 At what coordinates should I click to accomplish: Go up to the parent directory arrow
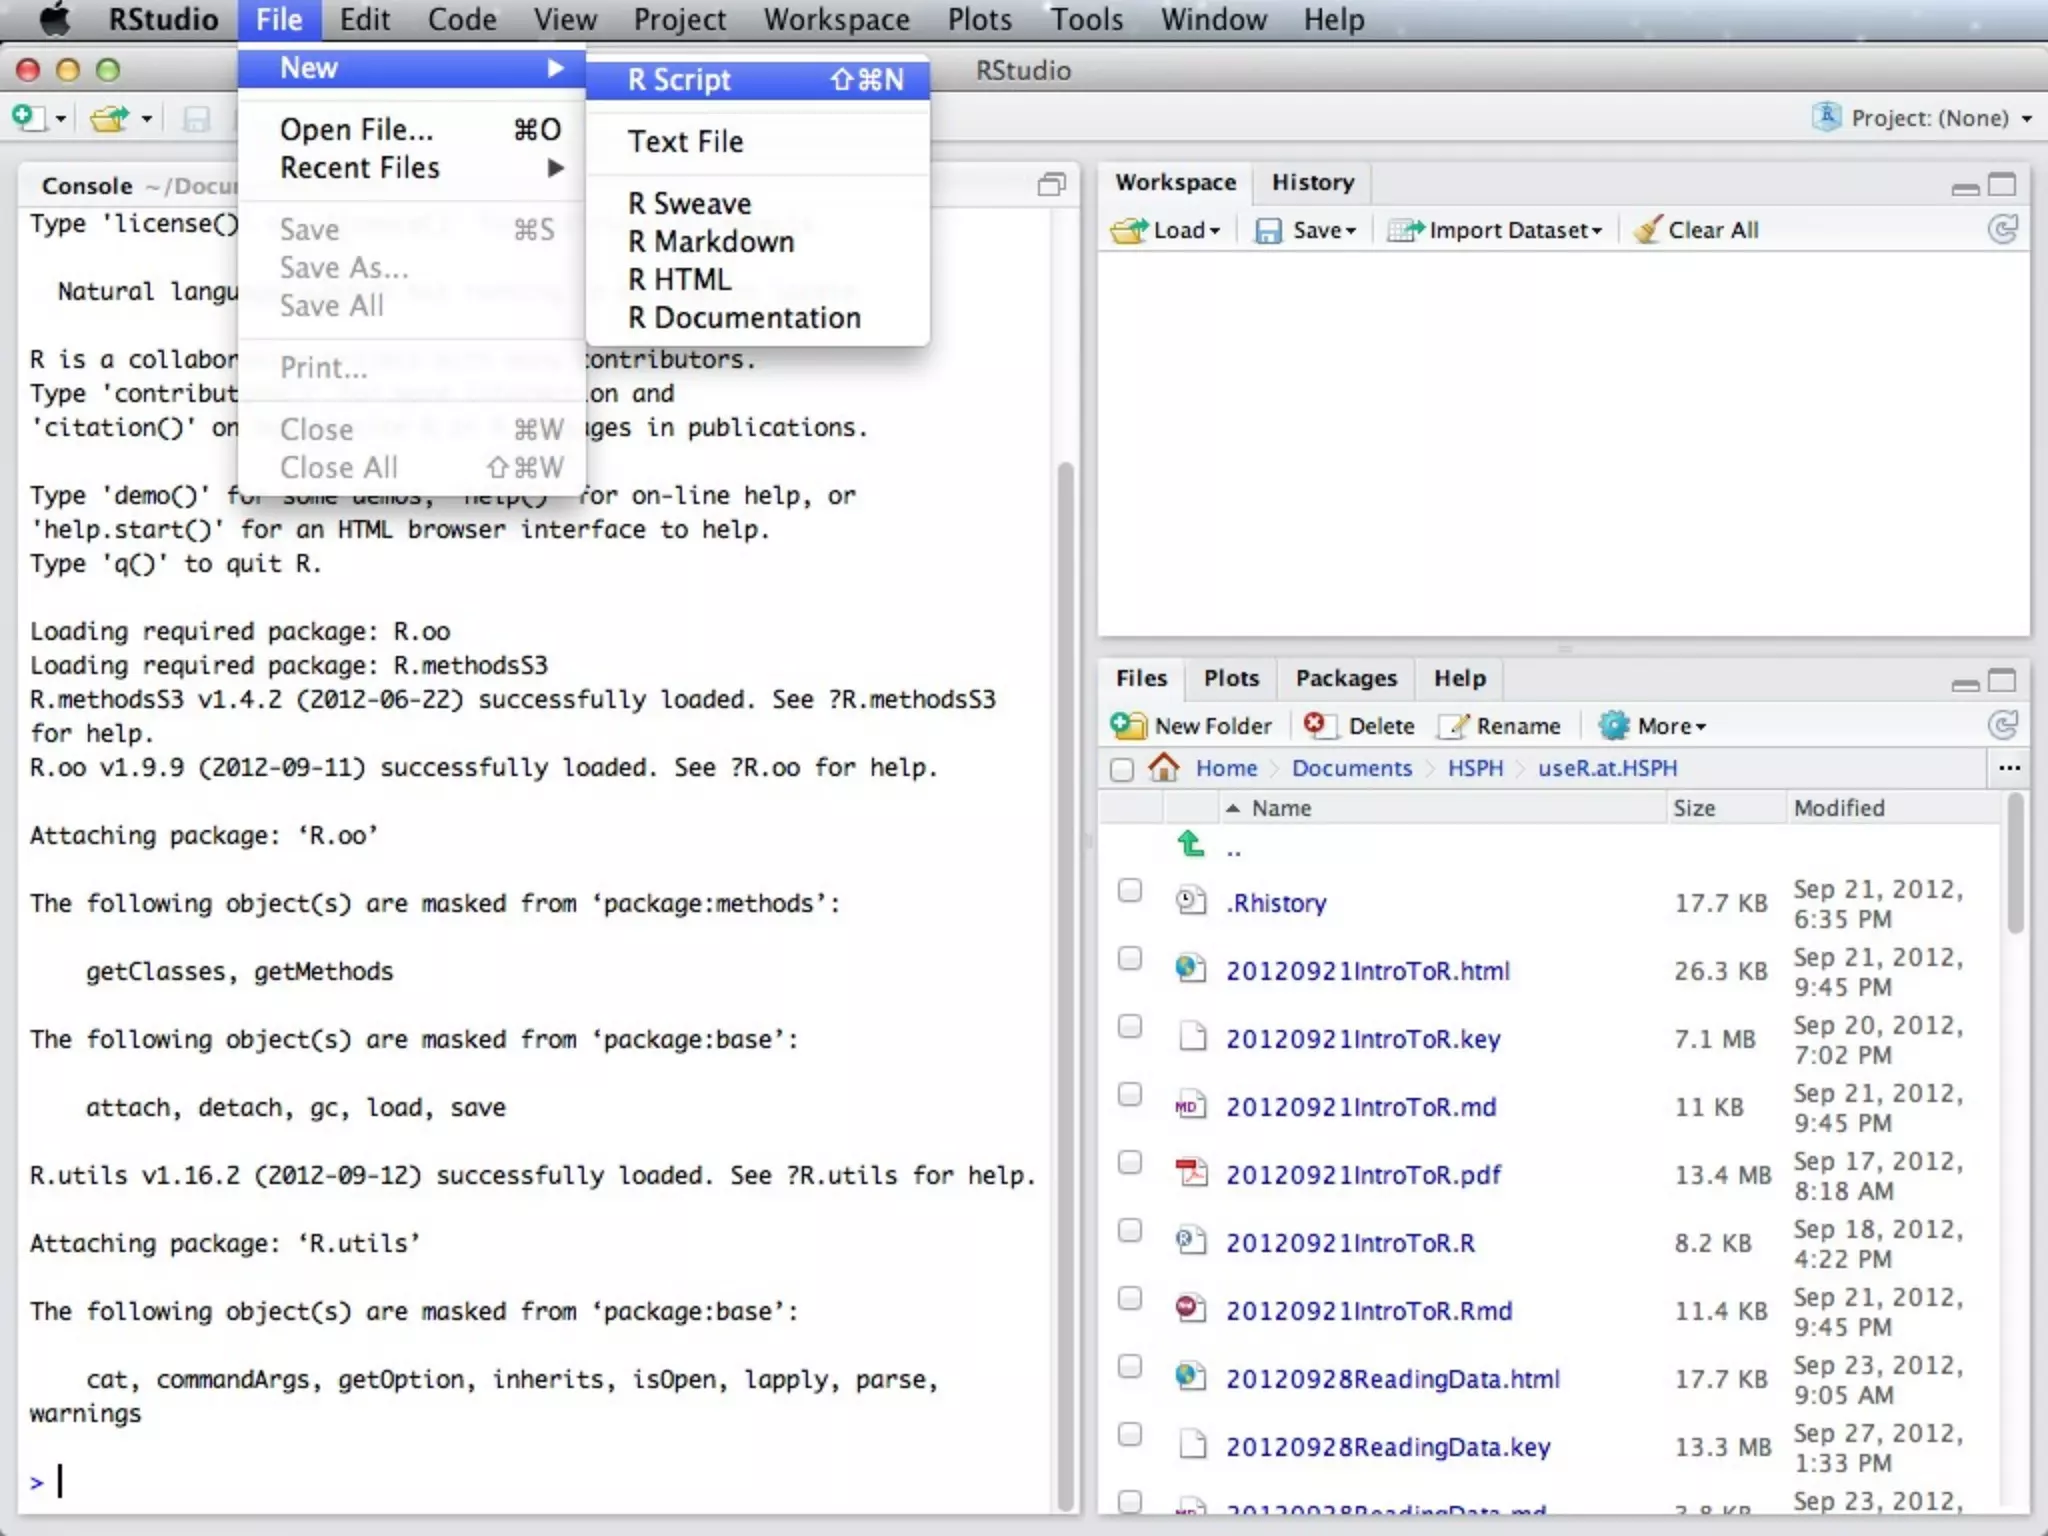tap(1190, 843)
